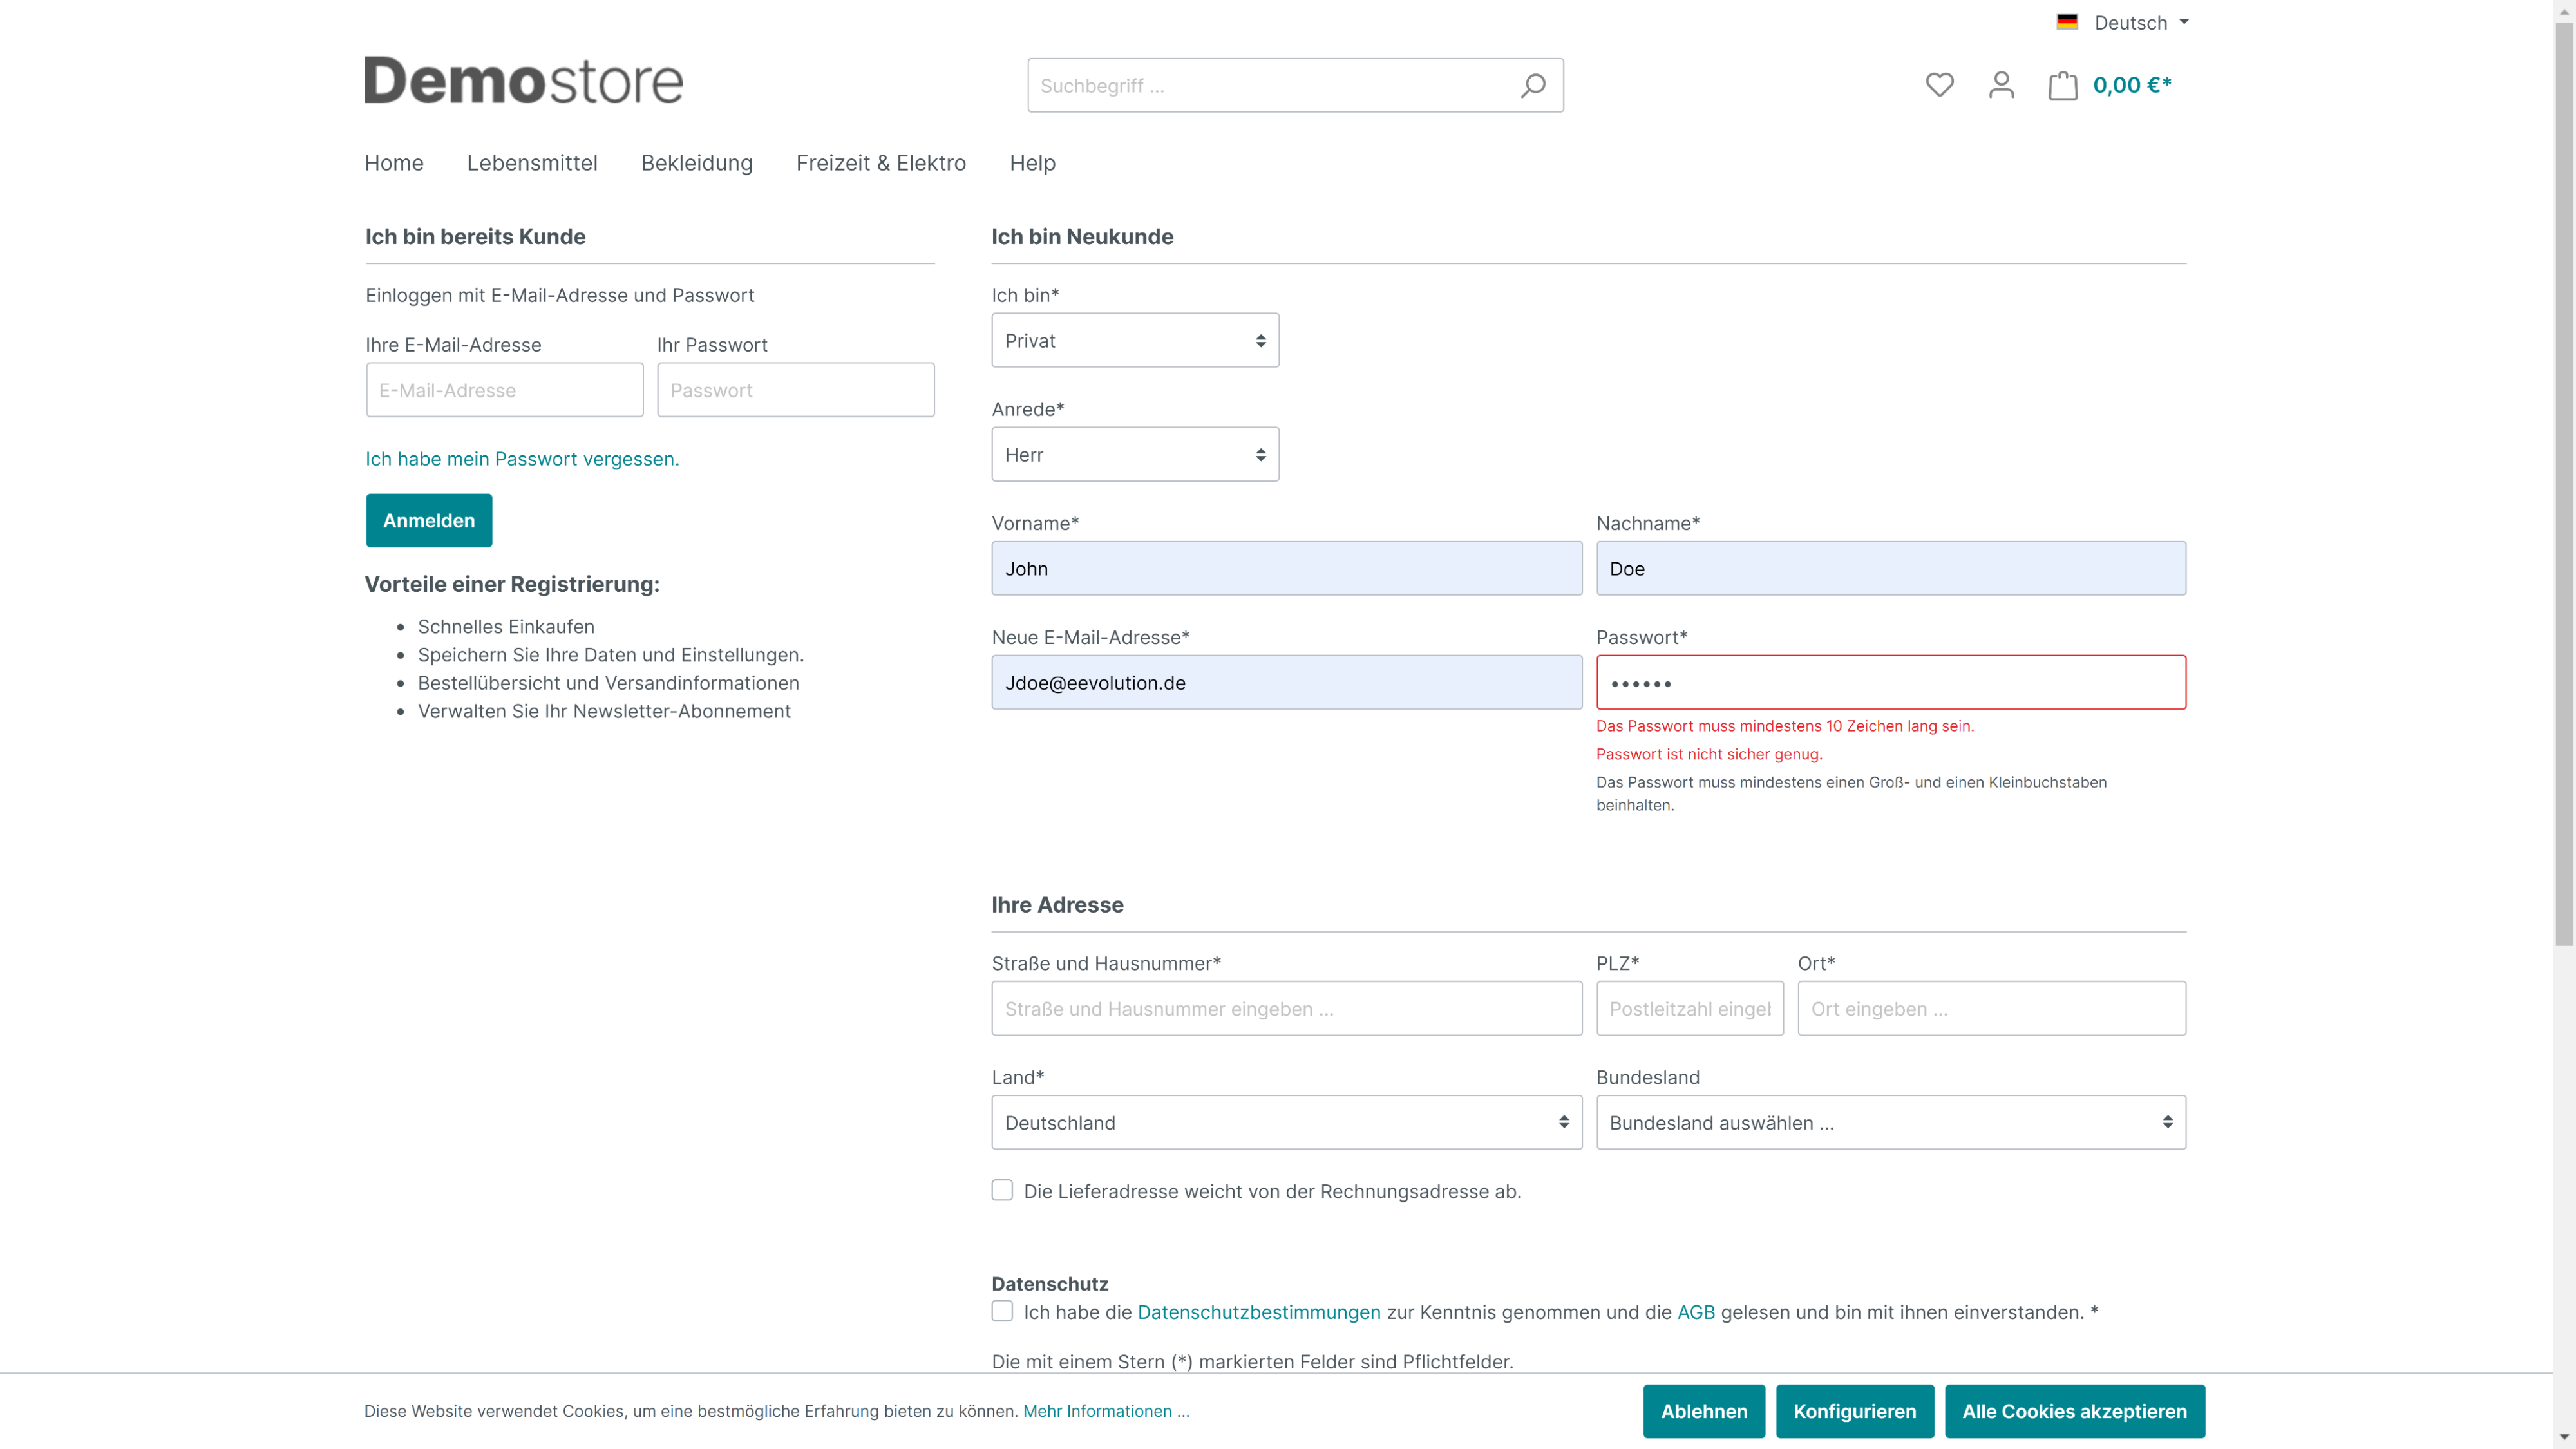Screen dimensions: 2576x1449
Task: Click the search magnifier icon
Action: (1533, 85)
